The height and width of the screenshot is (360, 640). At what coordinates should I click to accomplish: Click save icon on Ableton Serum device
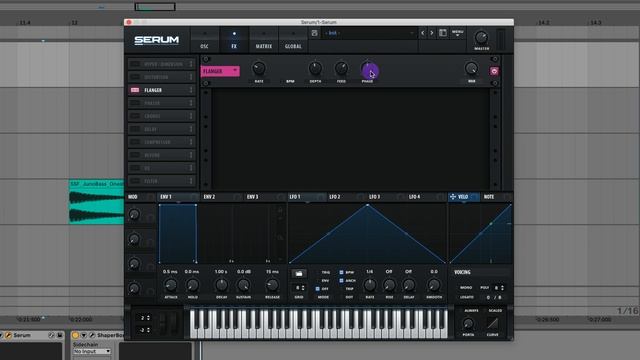pyautogui.click(x=60, y=336)
